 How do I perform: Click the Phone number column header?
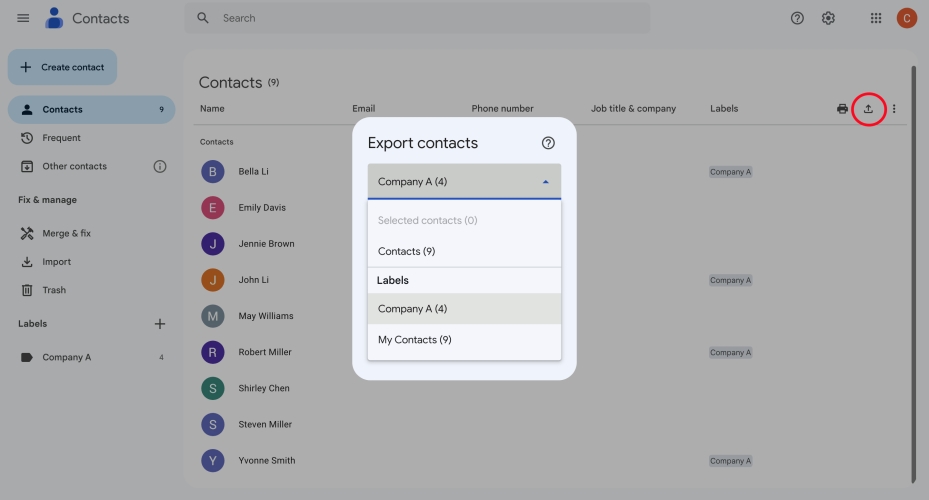point(502,109)
